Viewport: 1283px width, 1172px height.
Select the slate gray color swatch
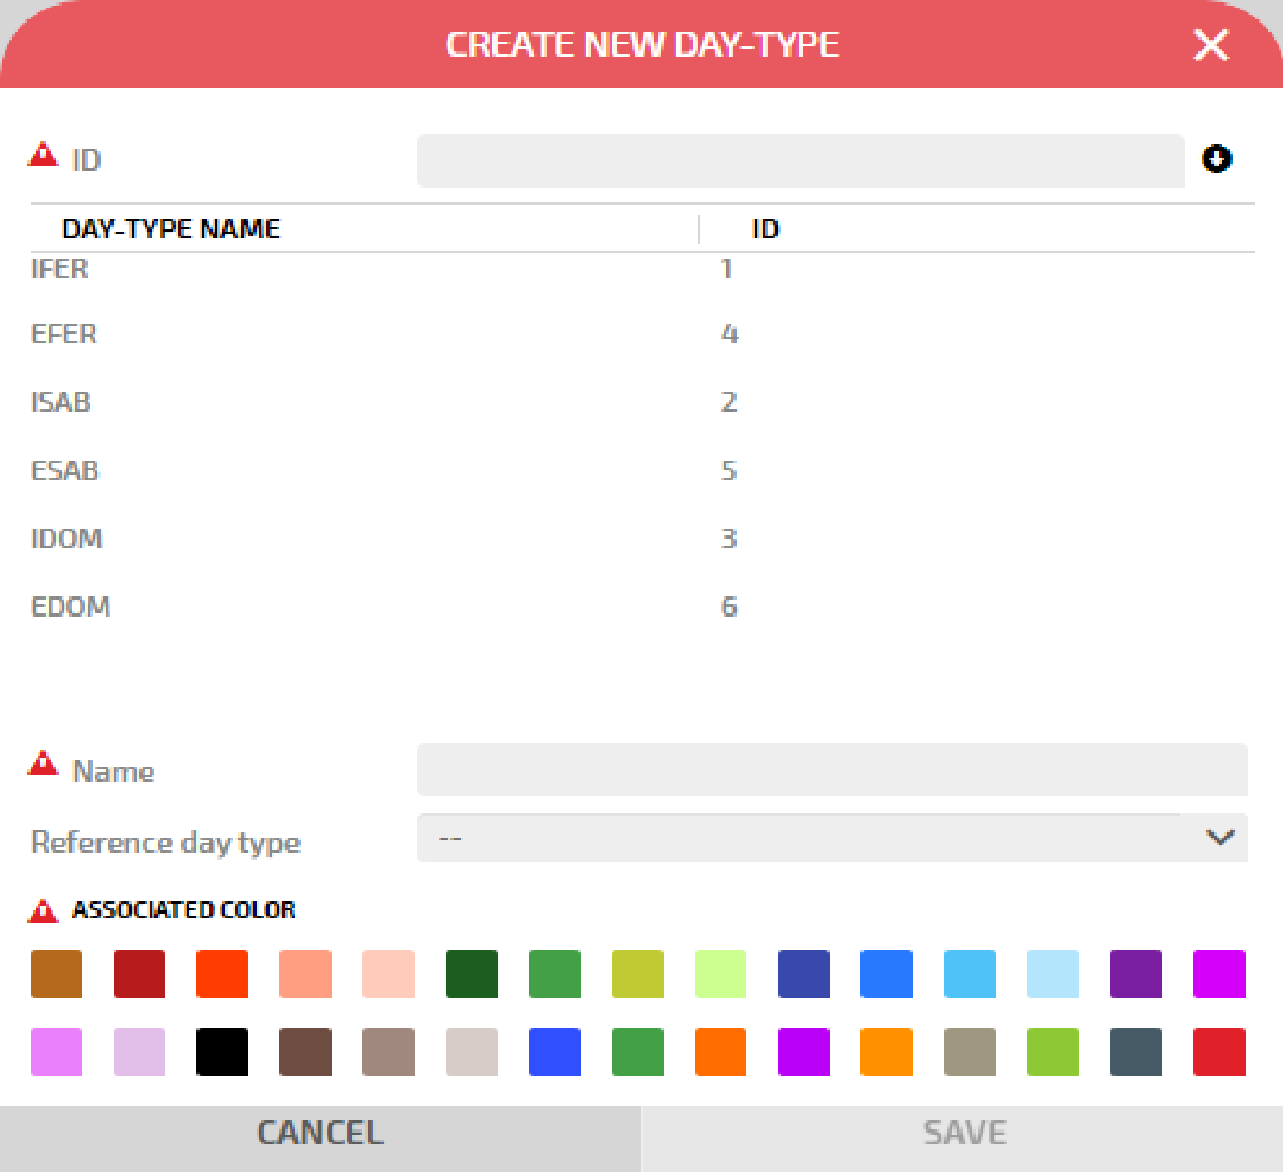point(1136,1052)
